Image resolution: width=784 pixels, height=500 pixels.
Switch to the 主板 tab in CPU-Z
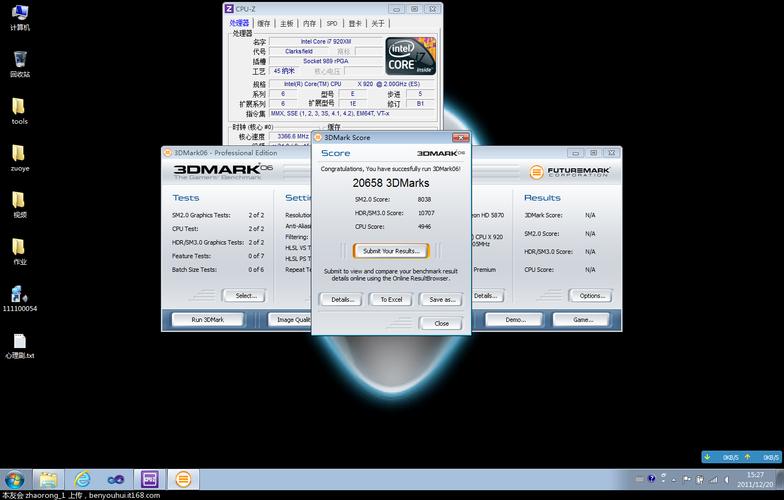pos(286,23)
